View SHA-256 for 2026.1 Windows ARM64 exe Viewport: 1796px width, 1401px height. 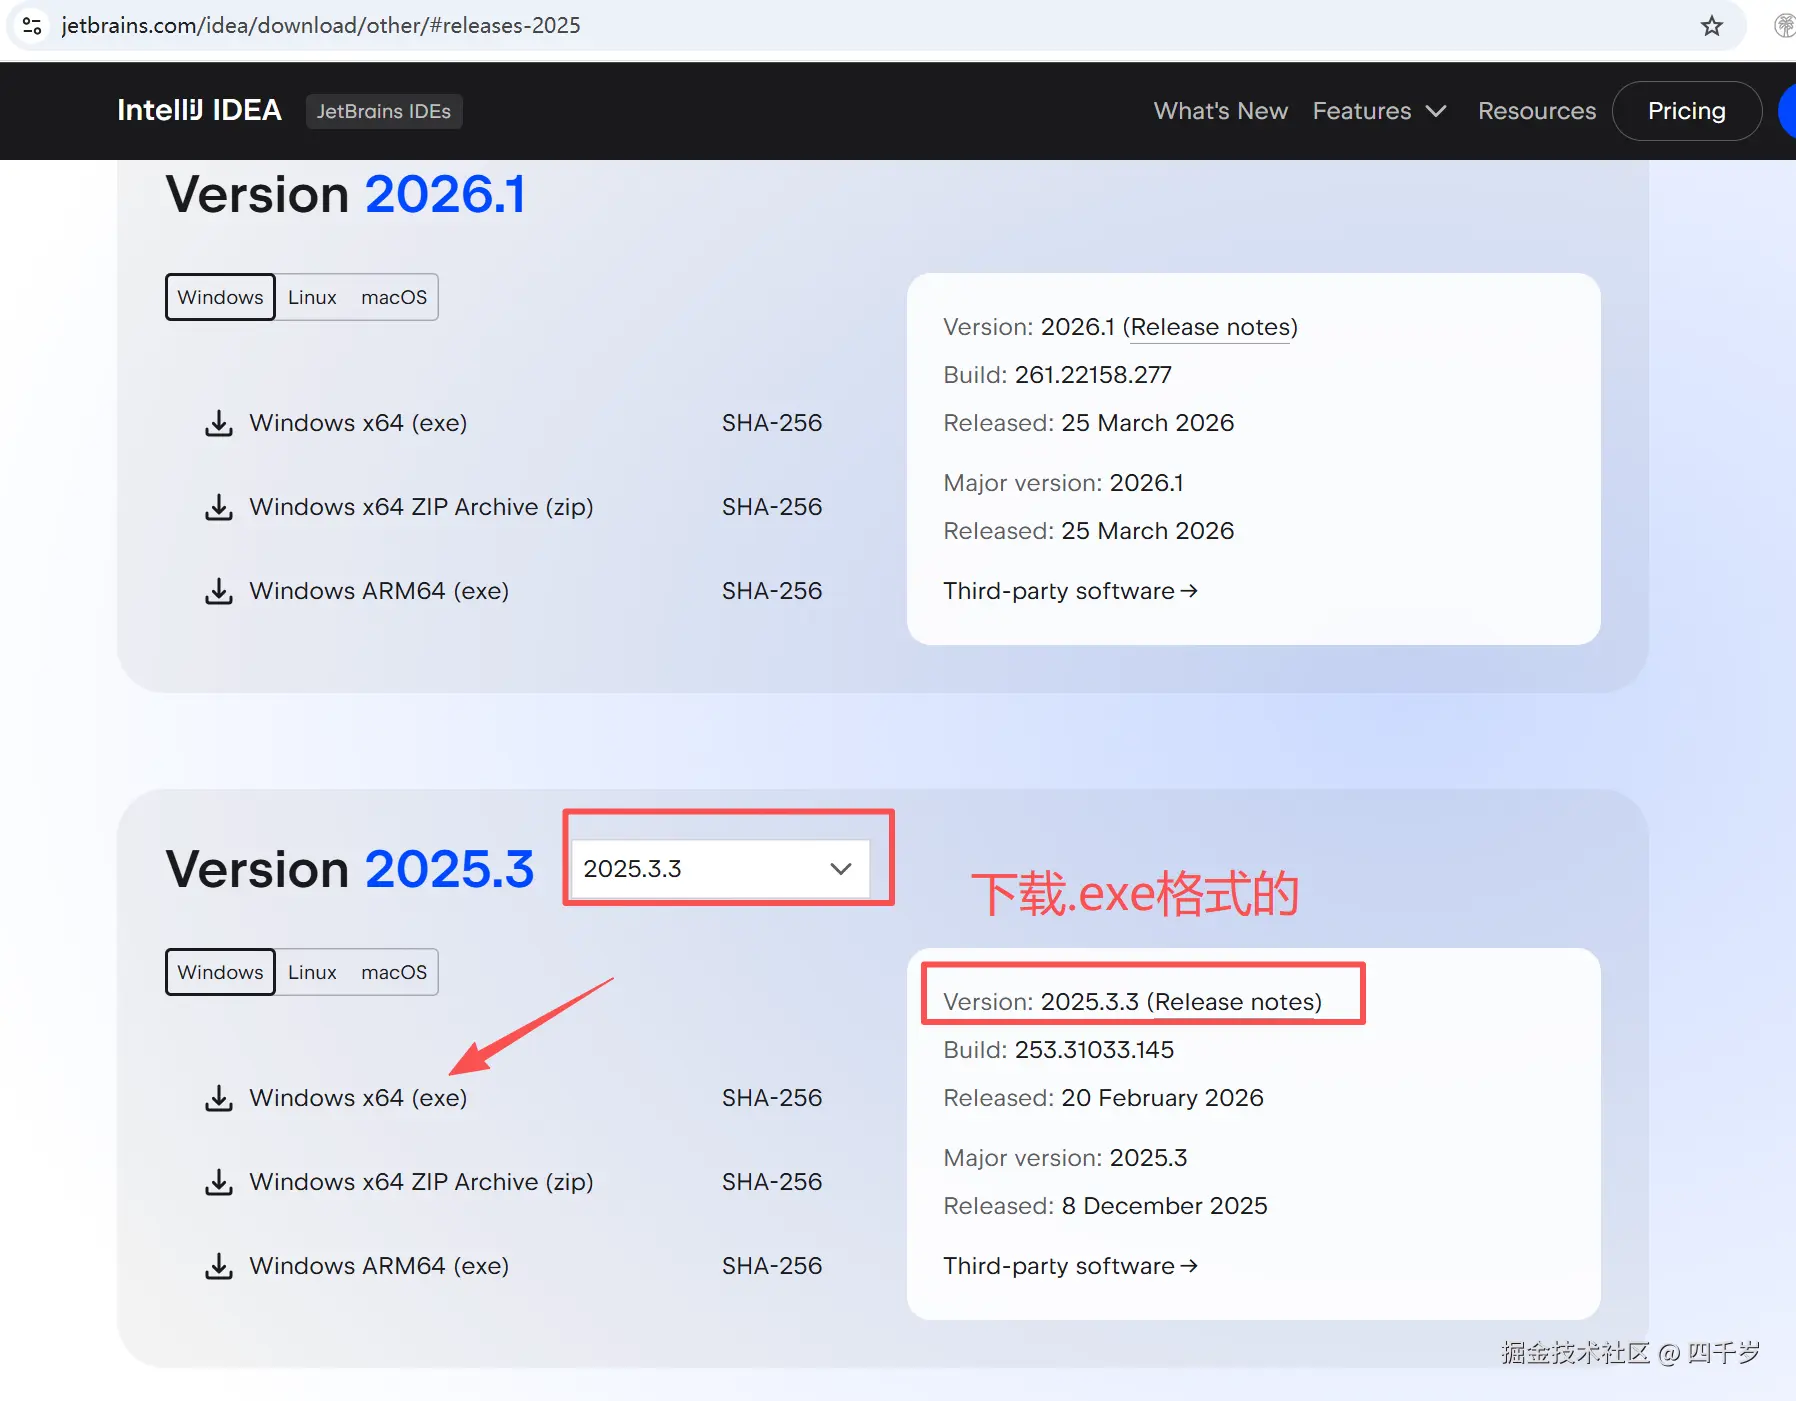[x=772, y=591]
